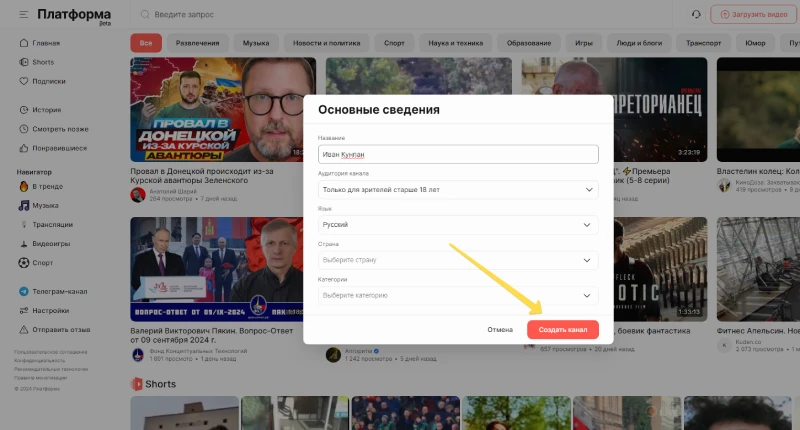Select the Развлечения category tab
This screenshot has height=430, width=800.
pos(197,43)
